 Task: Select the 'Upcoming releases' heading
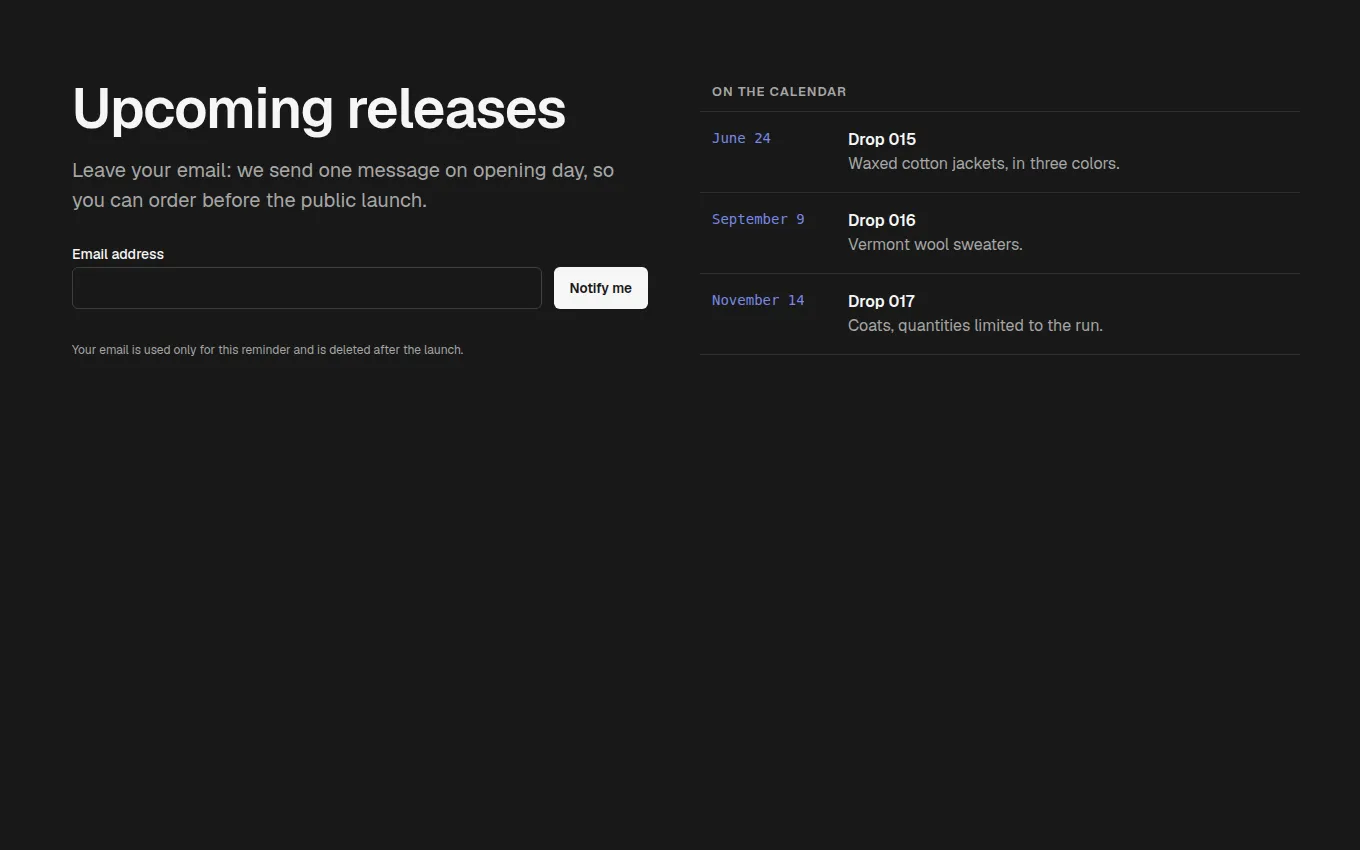pos(319,109)
